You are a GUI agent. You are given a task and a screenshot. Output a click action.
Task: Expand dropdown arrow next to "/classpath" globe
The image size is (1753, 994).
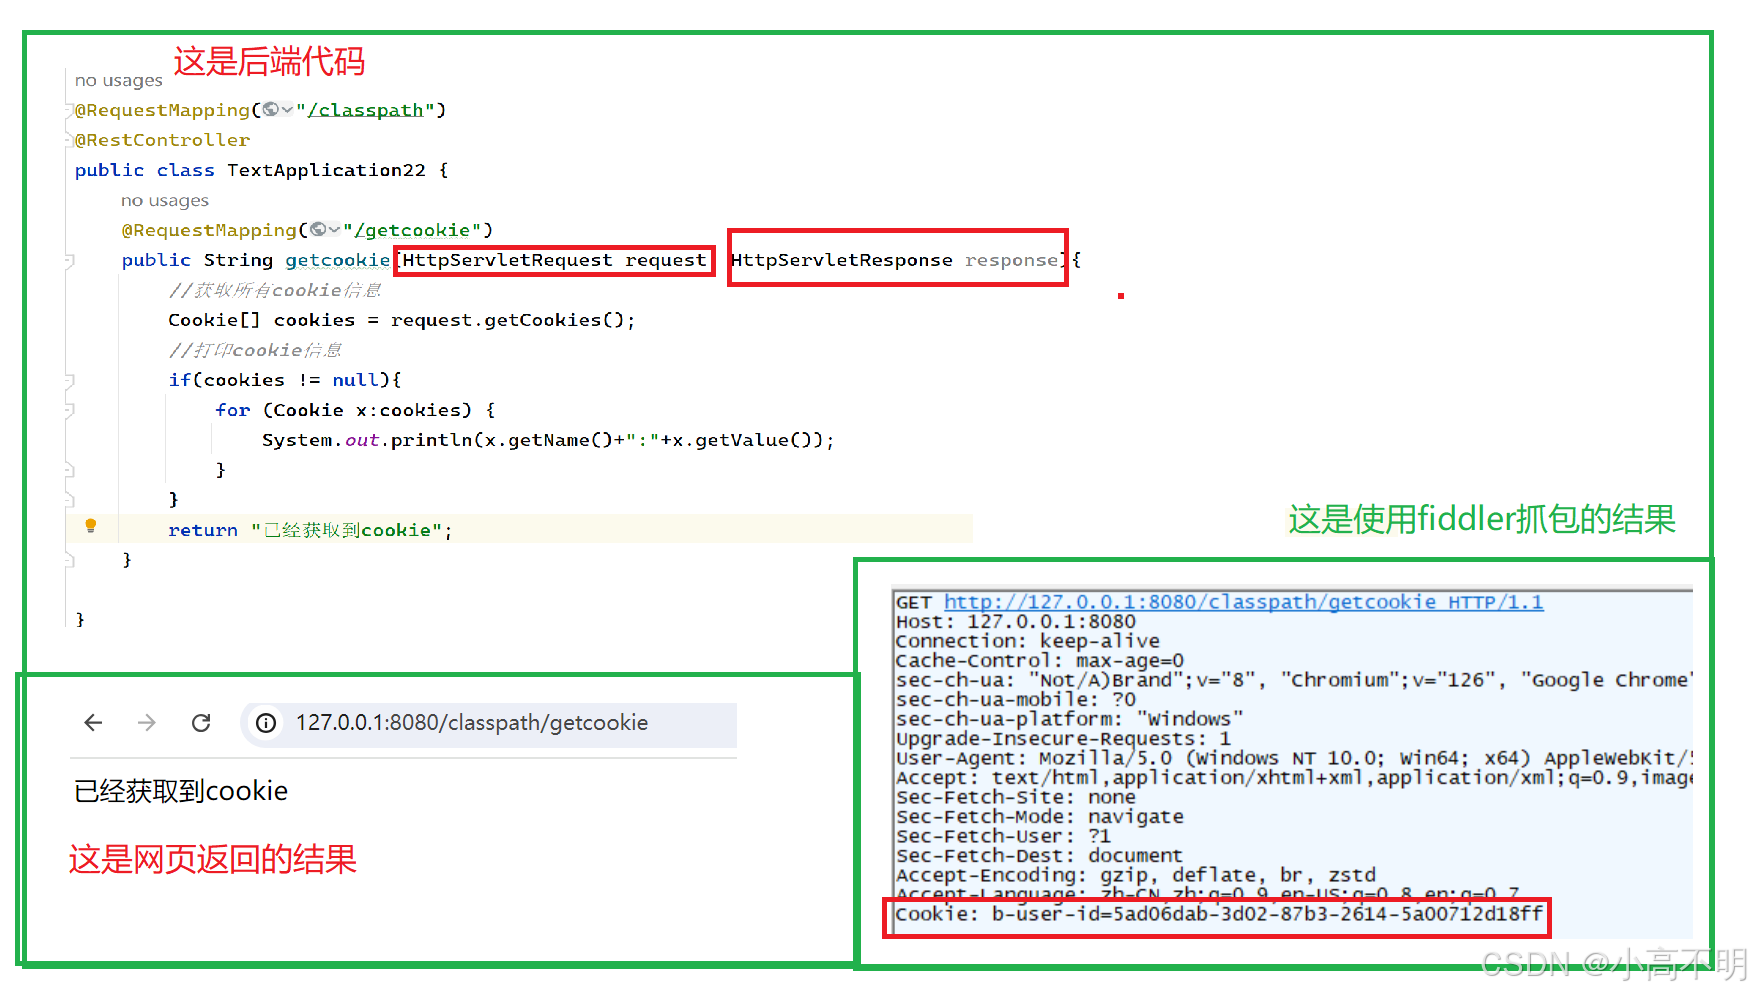coord(287,110)
